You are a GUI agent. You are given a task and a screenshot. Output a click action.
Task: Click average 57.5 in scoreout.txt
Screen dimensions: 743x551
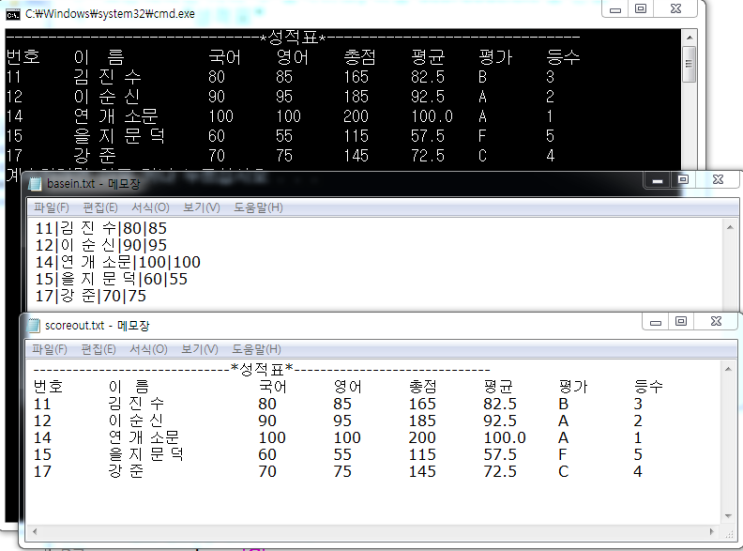pyautogui.click(x=500, y=455)
